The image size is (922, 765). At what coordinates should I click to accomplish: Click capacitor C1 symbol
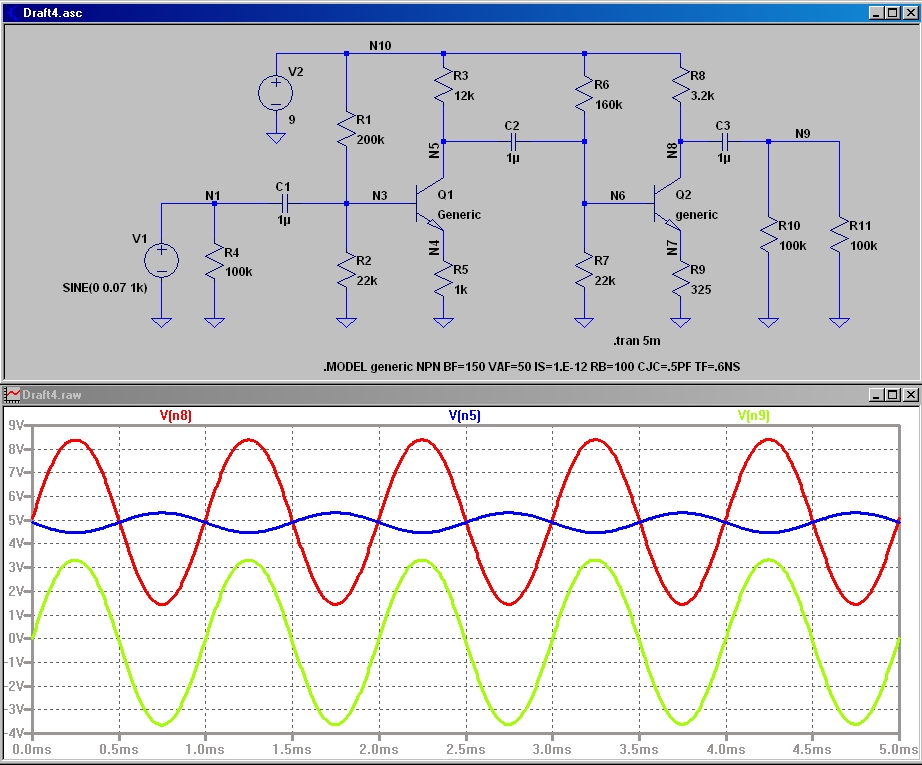(x=285, y=204)
